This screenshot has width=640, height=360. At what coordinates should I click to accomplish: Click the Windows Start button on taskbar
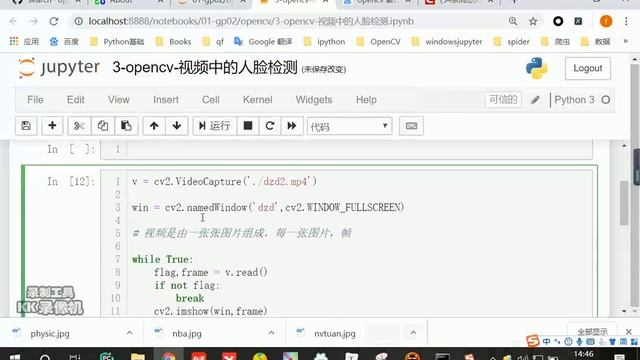[15, 357]
